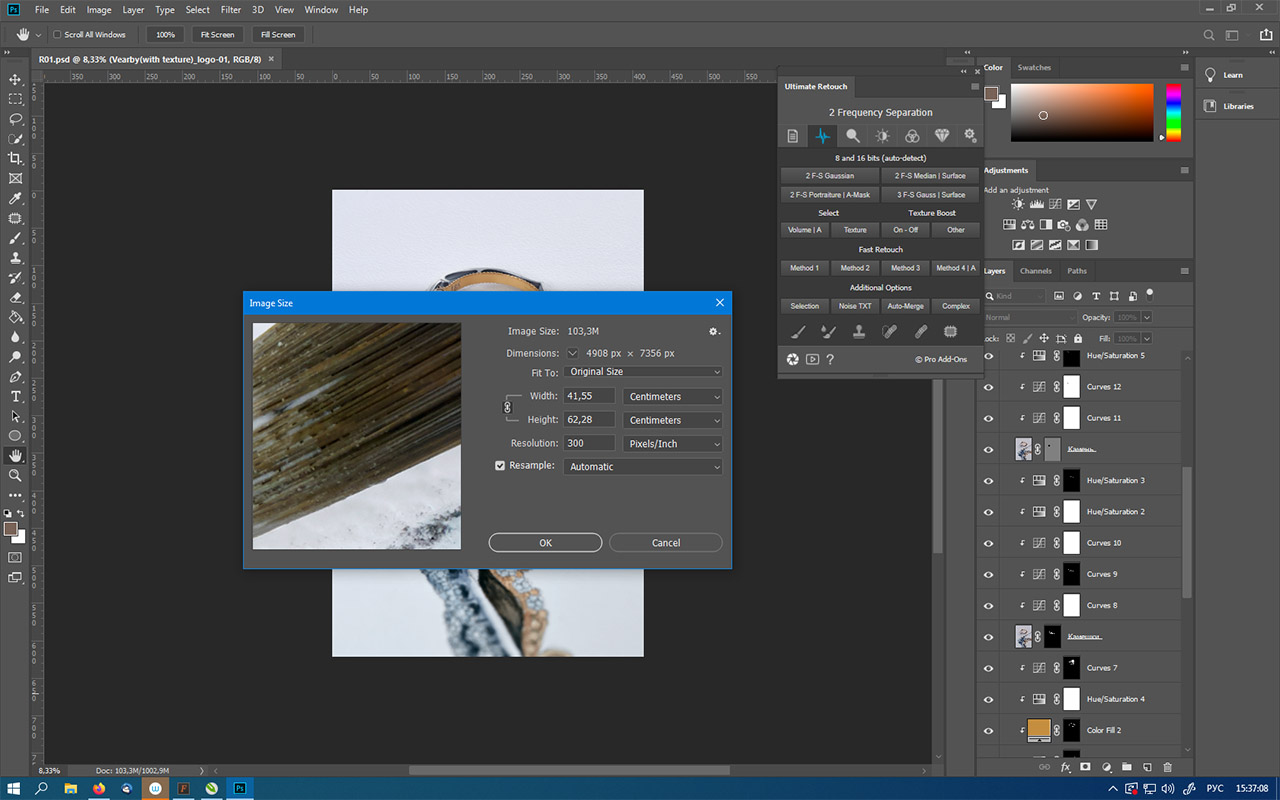Viewport: 1280px width, 800px height.
Task: Select the Zoom tool in the toolbar
Action: coord(15,475)
